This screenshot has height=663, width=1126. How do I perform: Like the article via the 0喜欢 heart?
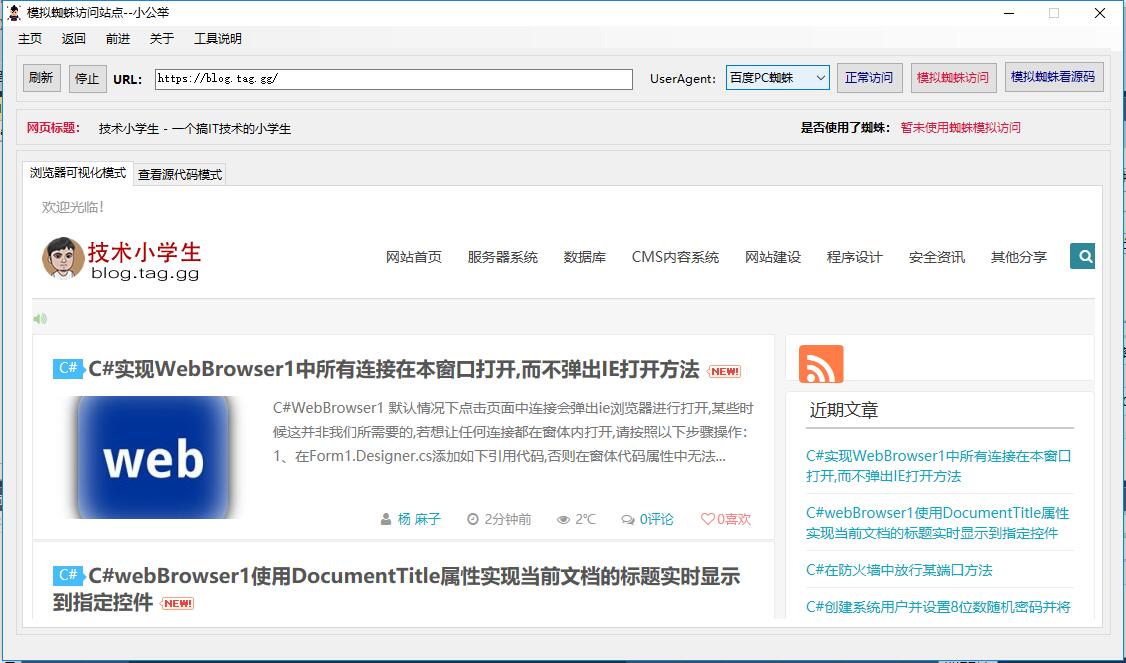[706, 519]
